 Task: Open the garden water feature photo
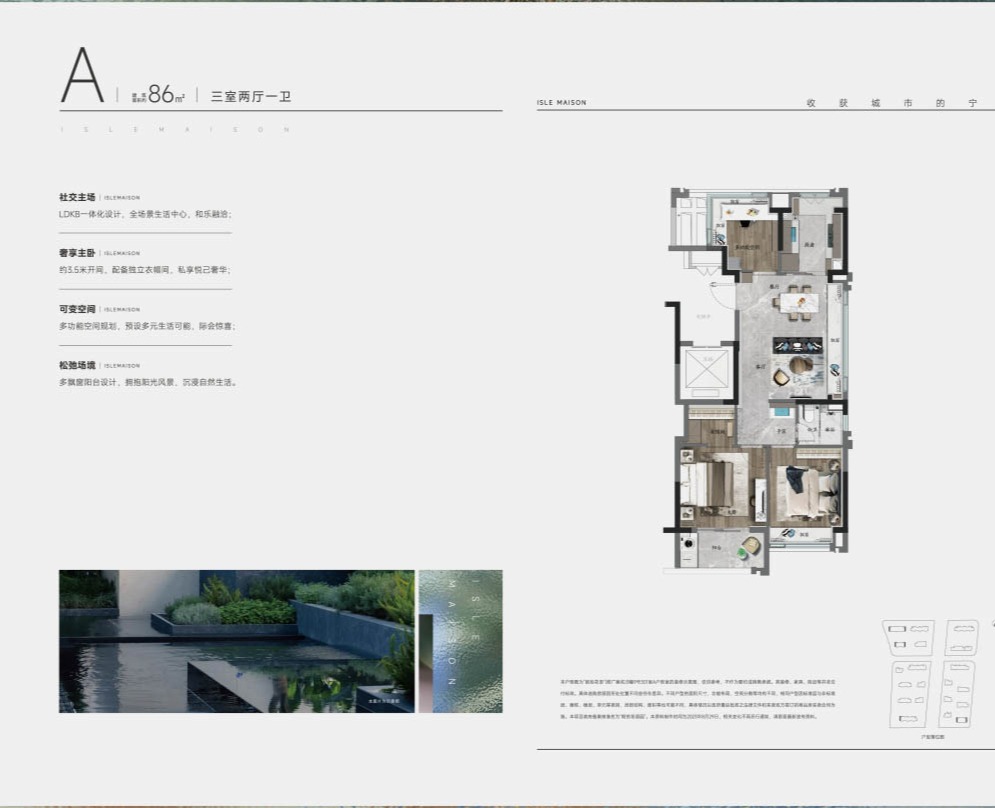pos(237,641)
